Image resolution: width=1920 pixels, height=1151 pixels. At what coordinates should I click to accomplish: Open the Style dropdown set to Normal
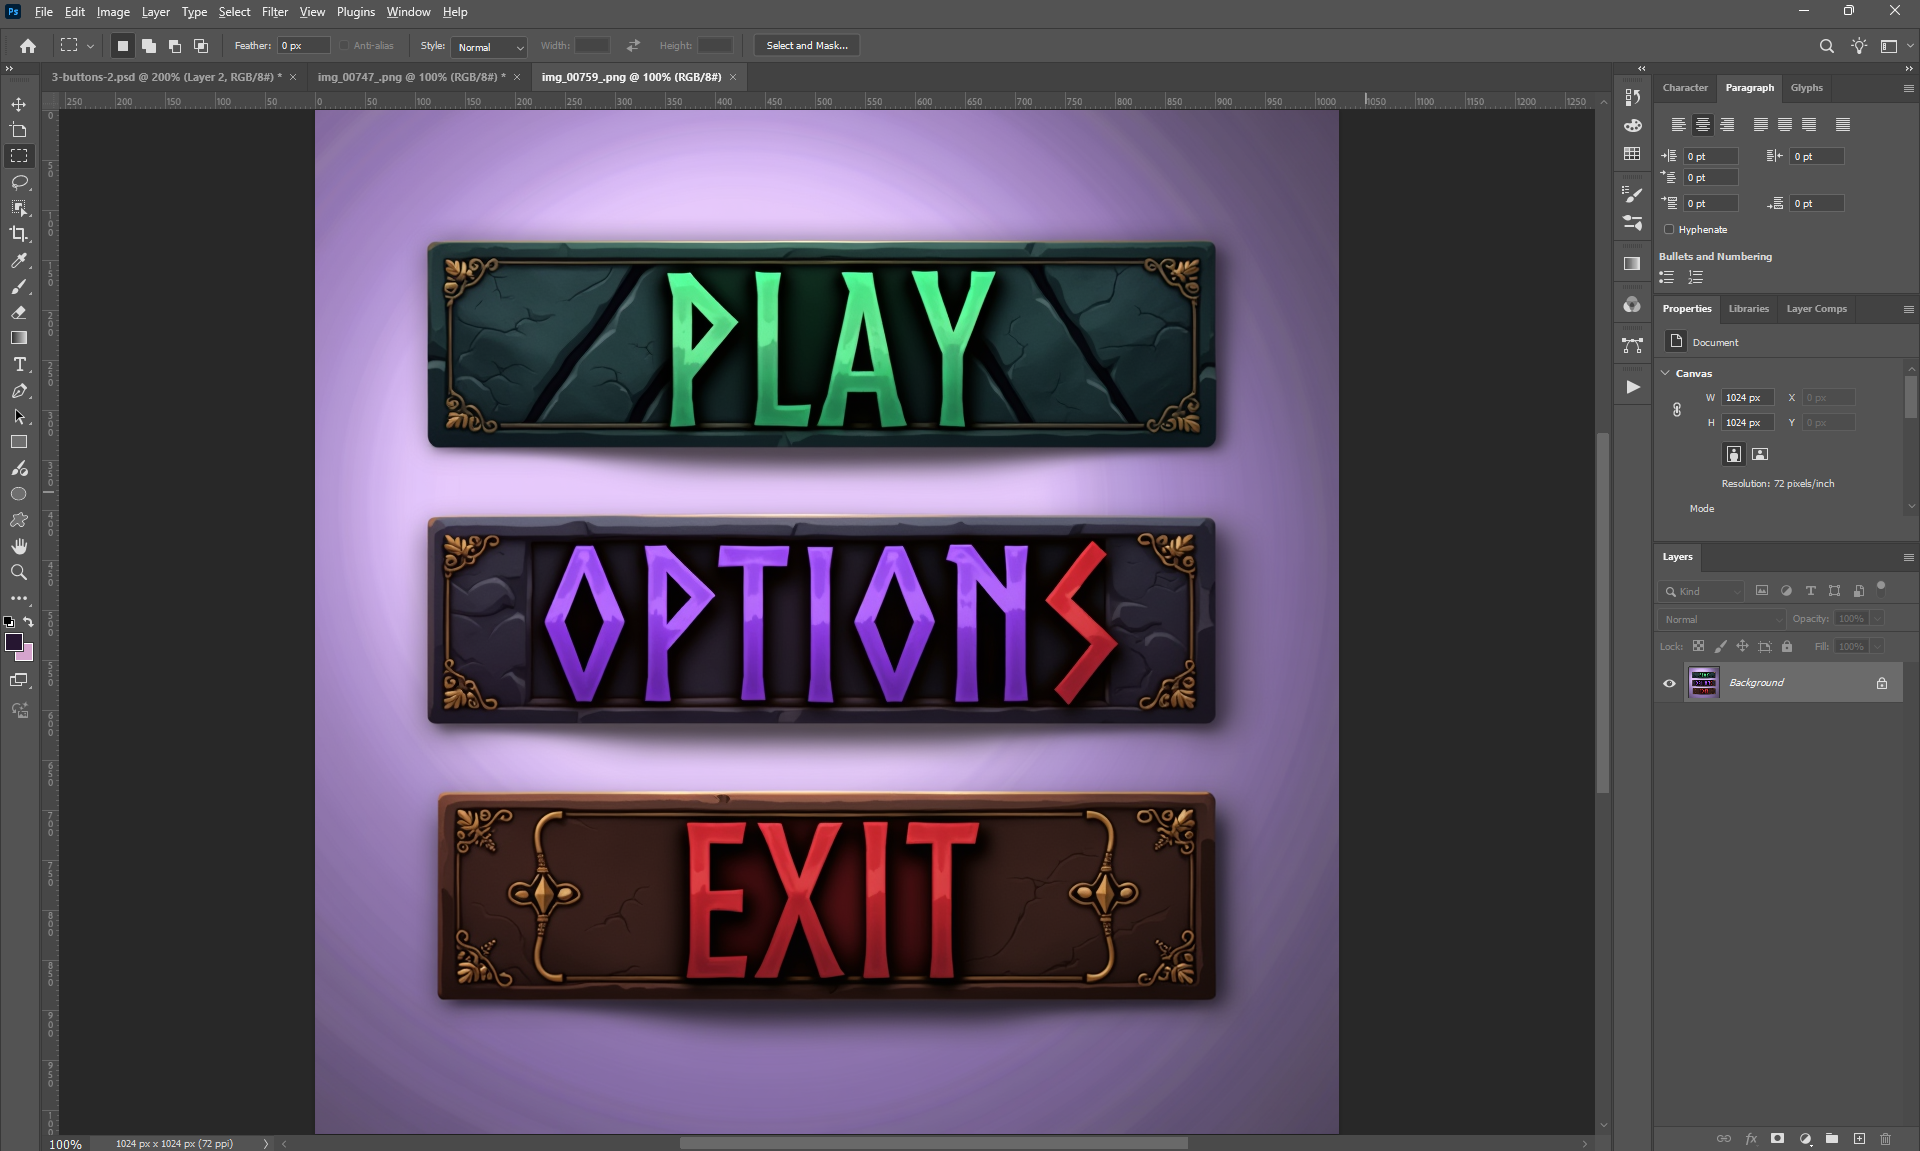coord(489,46)
